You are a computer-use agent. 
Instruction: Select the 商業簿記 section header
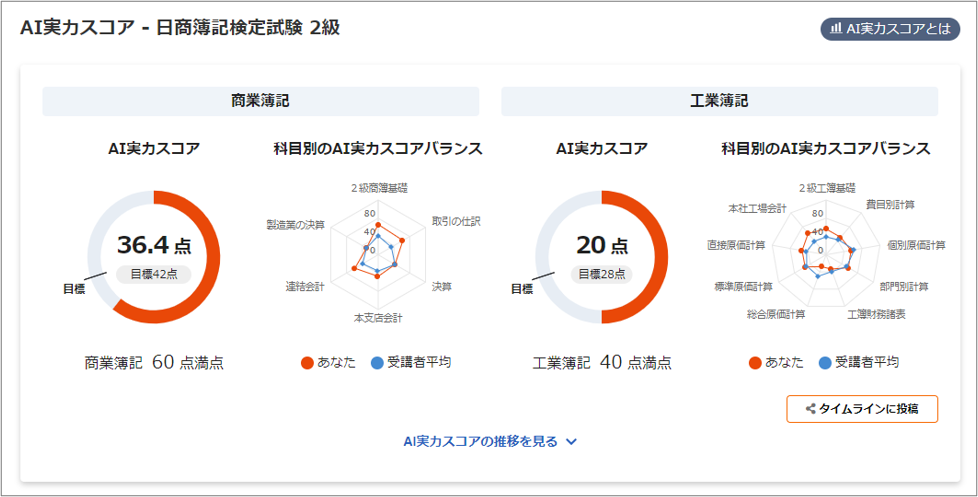coord(261,101)
